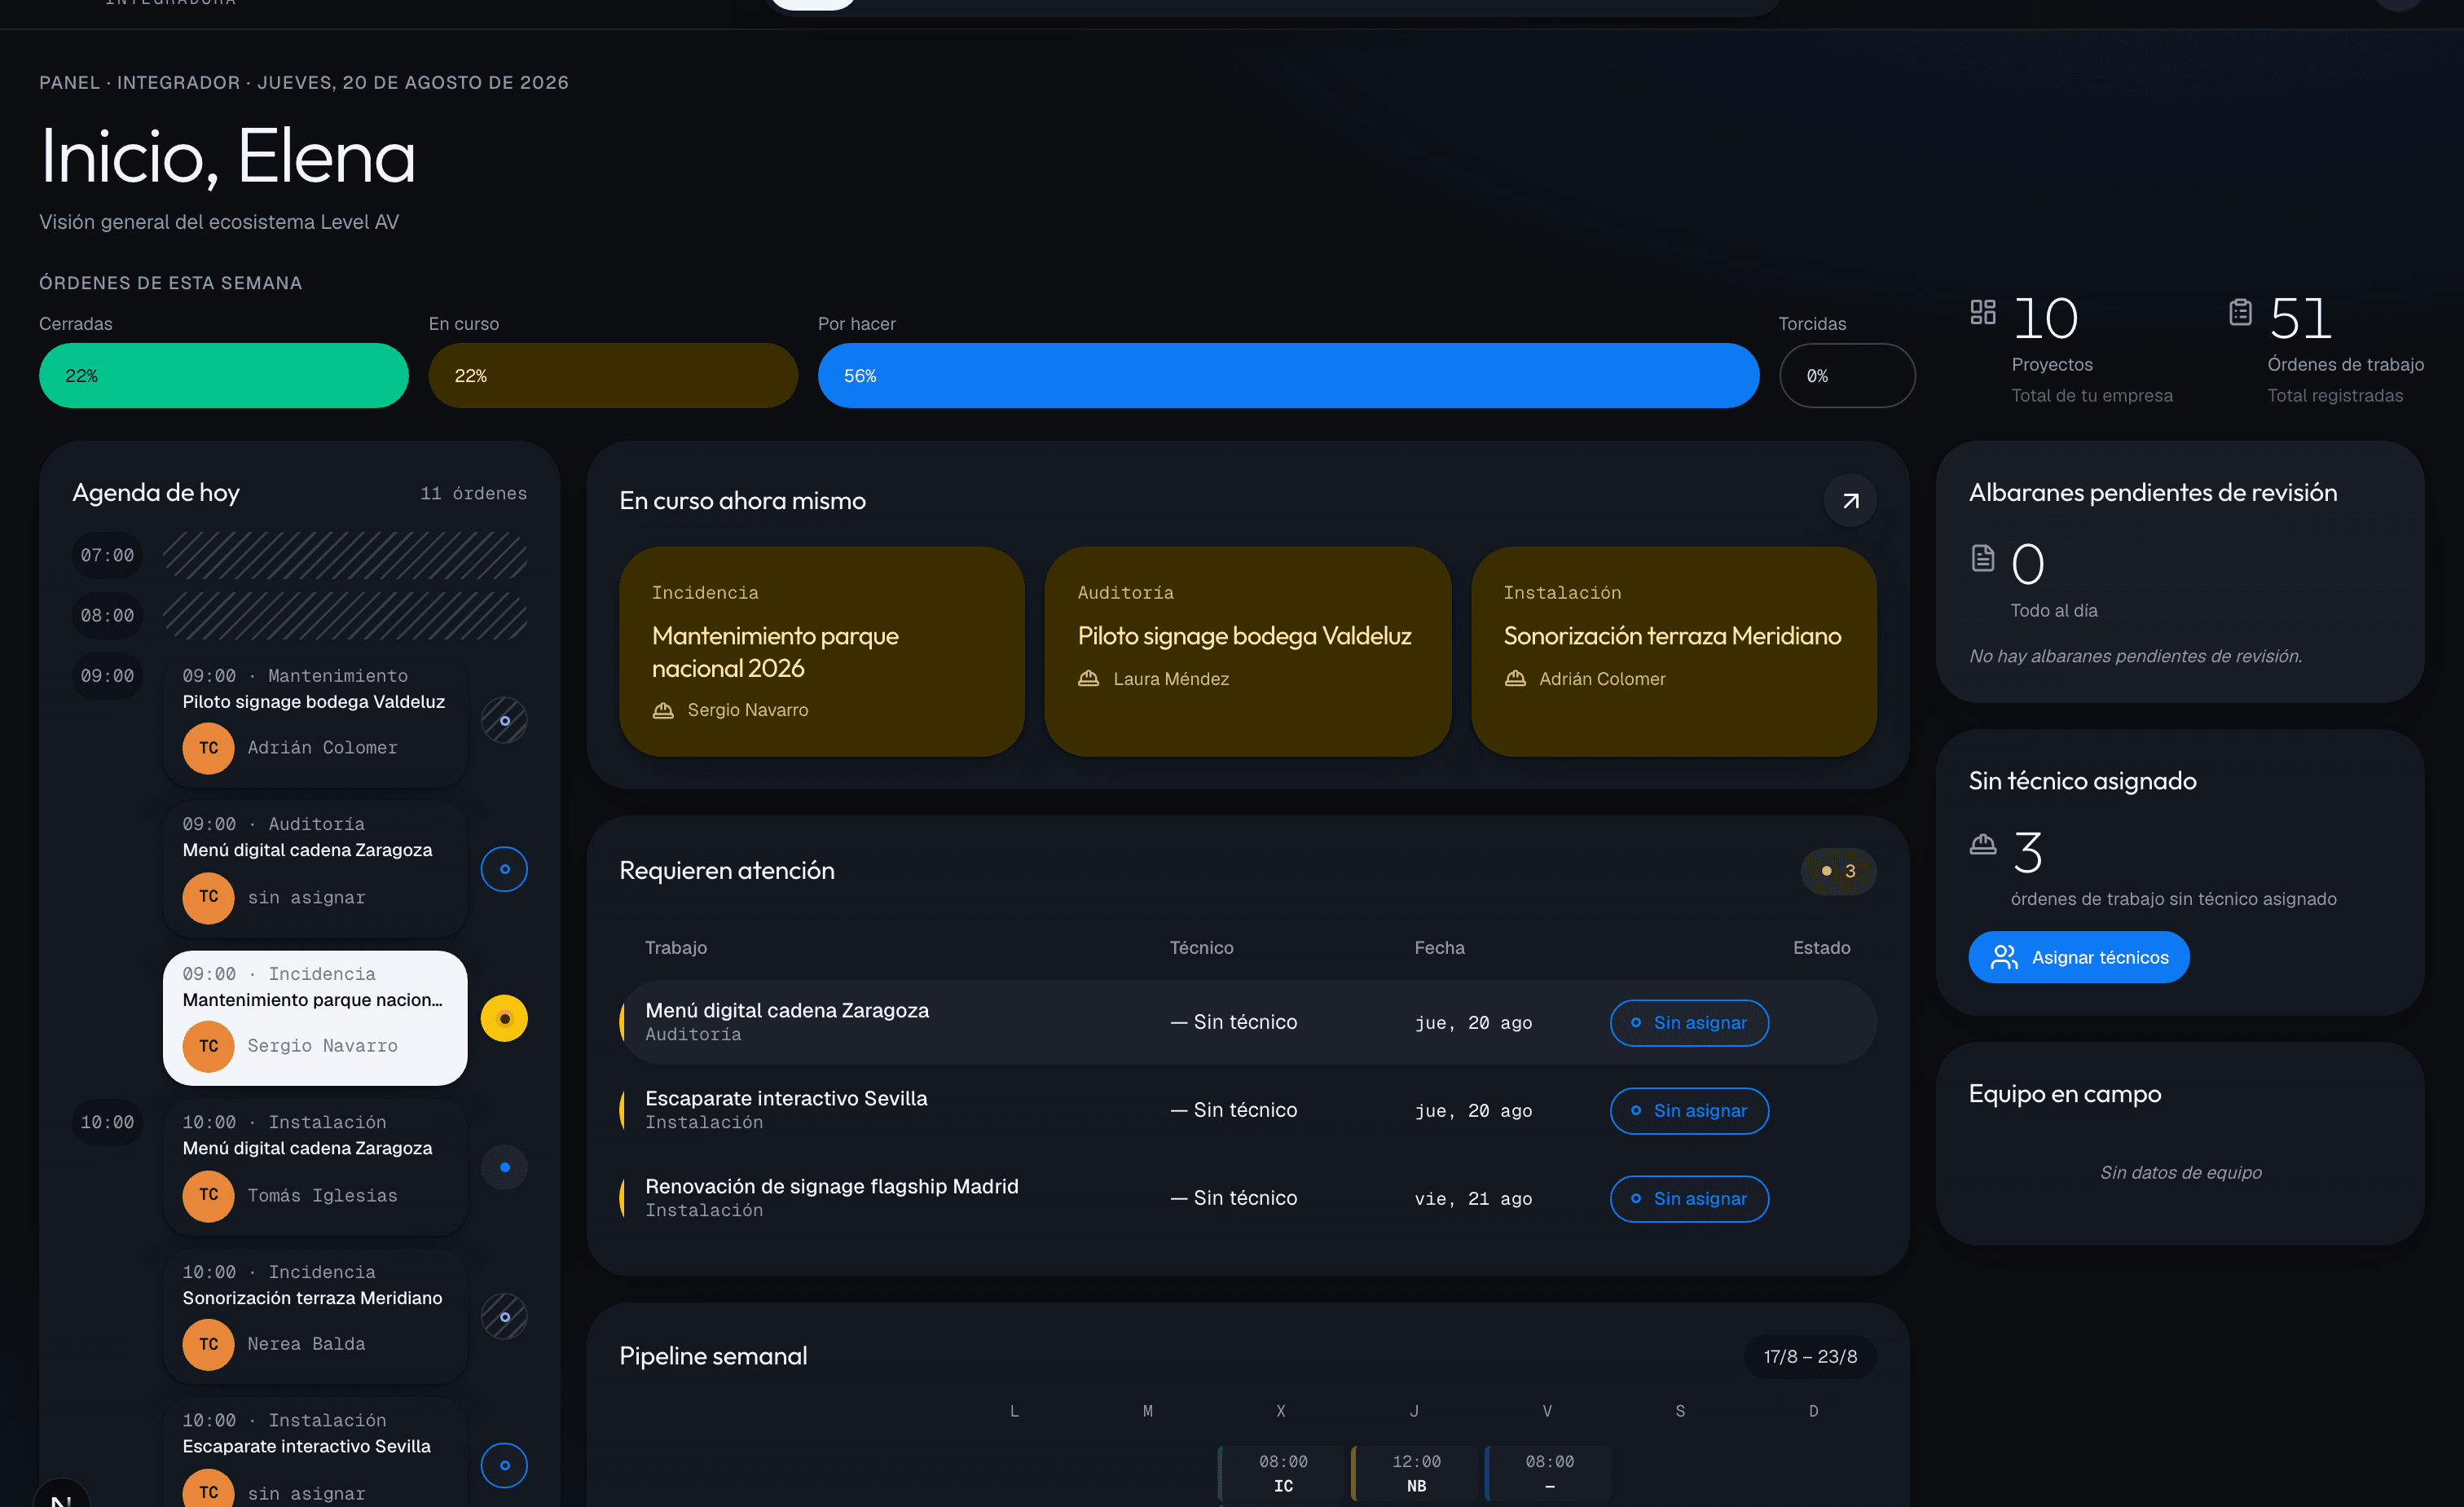
Task: Open 10:00 Instalación Menú digital cadena Zaragoza item
Action: coord(315,1167)
